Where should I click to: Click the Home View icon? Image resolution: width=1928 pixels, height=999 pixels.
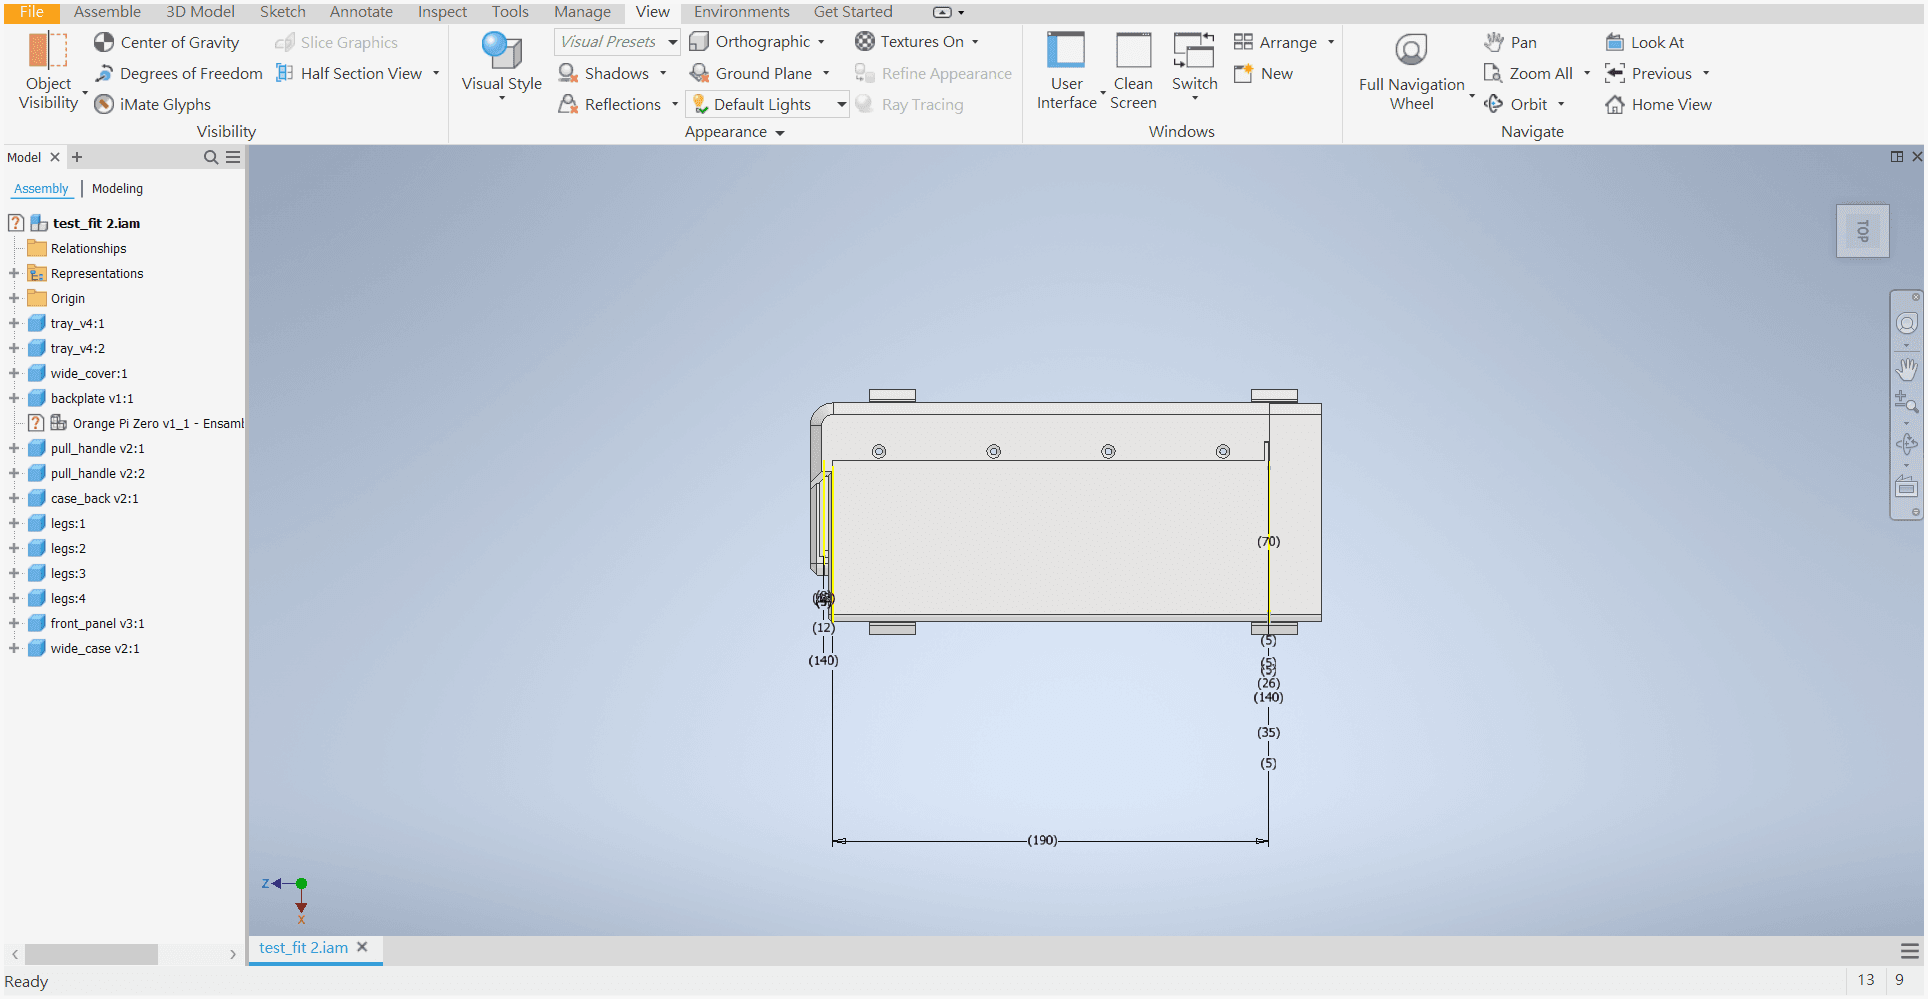pyautogui.click(x=1657, y=104)
